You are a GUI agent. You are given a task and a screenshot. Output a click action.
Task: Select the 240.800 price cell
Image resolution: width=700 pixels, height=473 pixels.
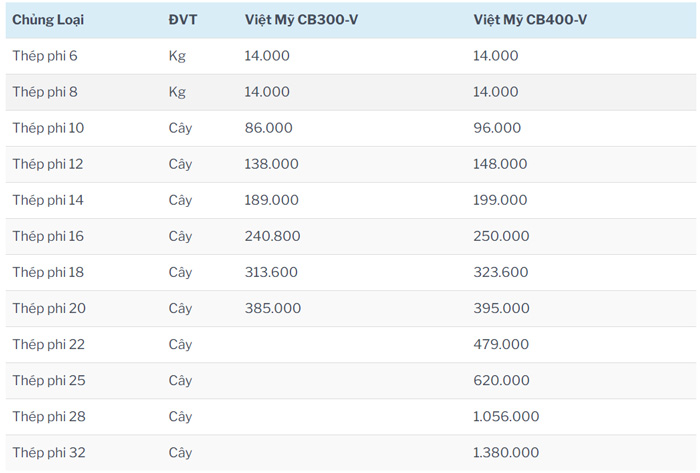tap(272, 236)
